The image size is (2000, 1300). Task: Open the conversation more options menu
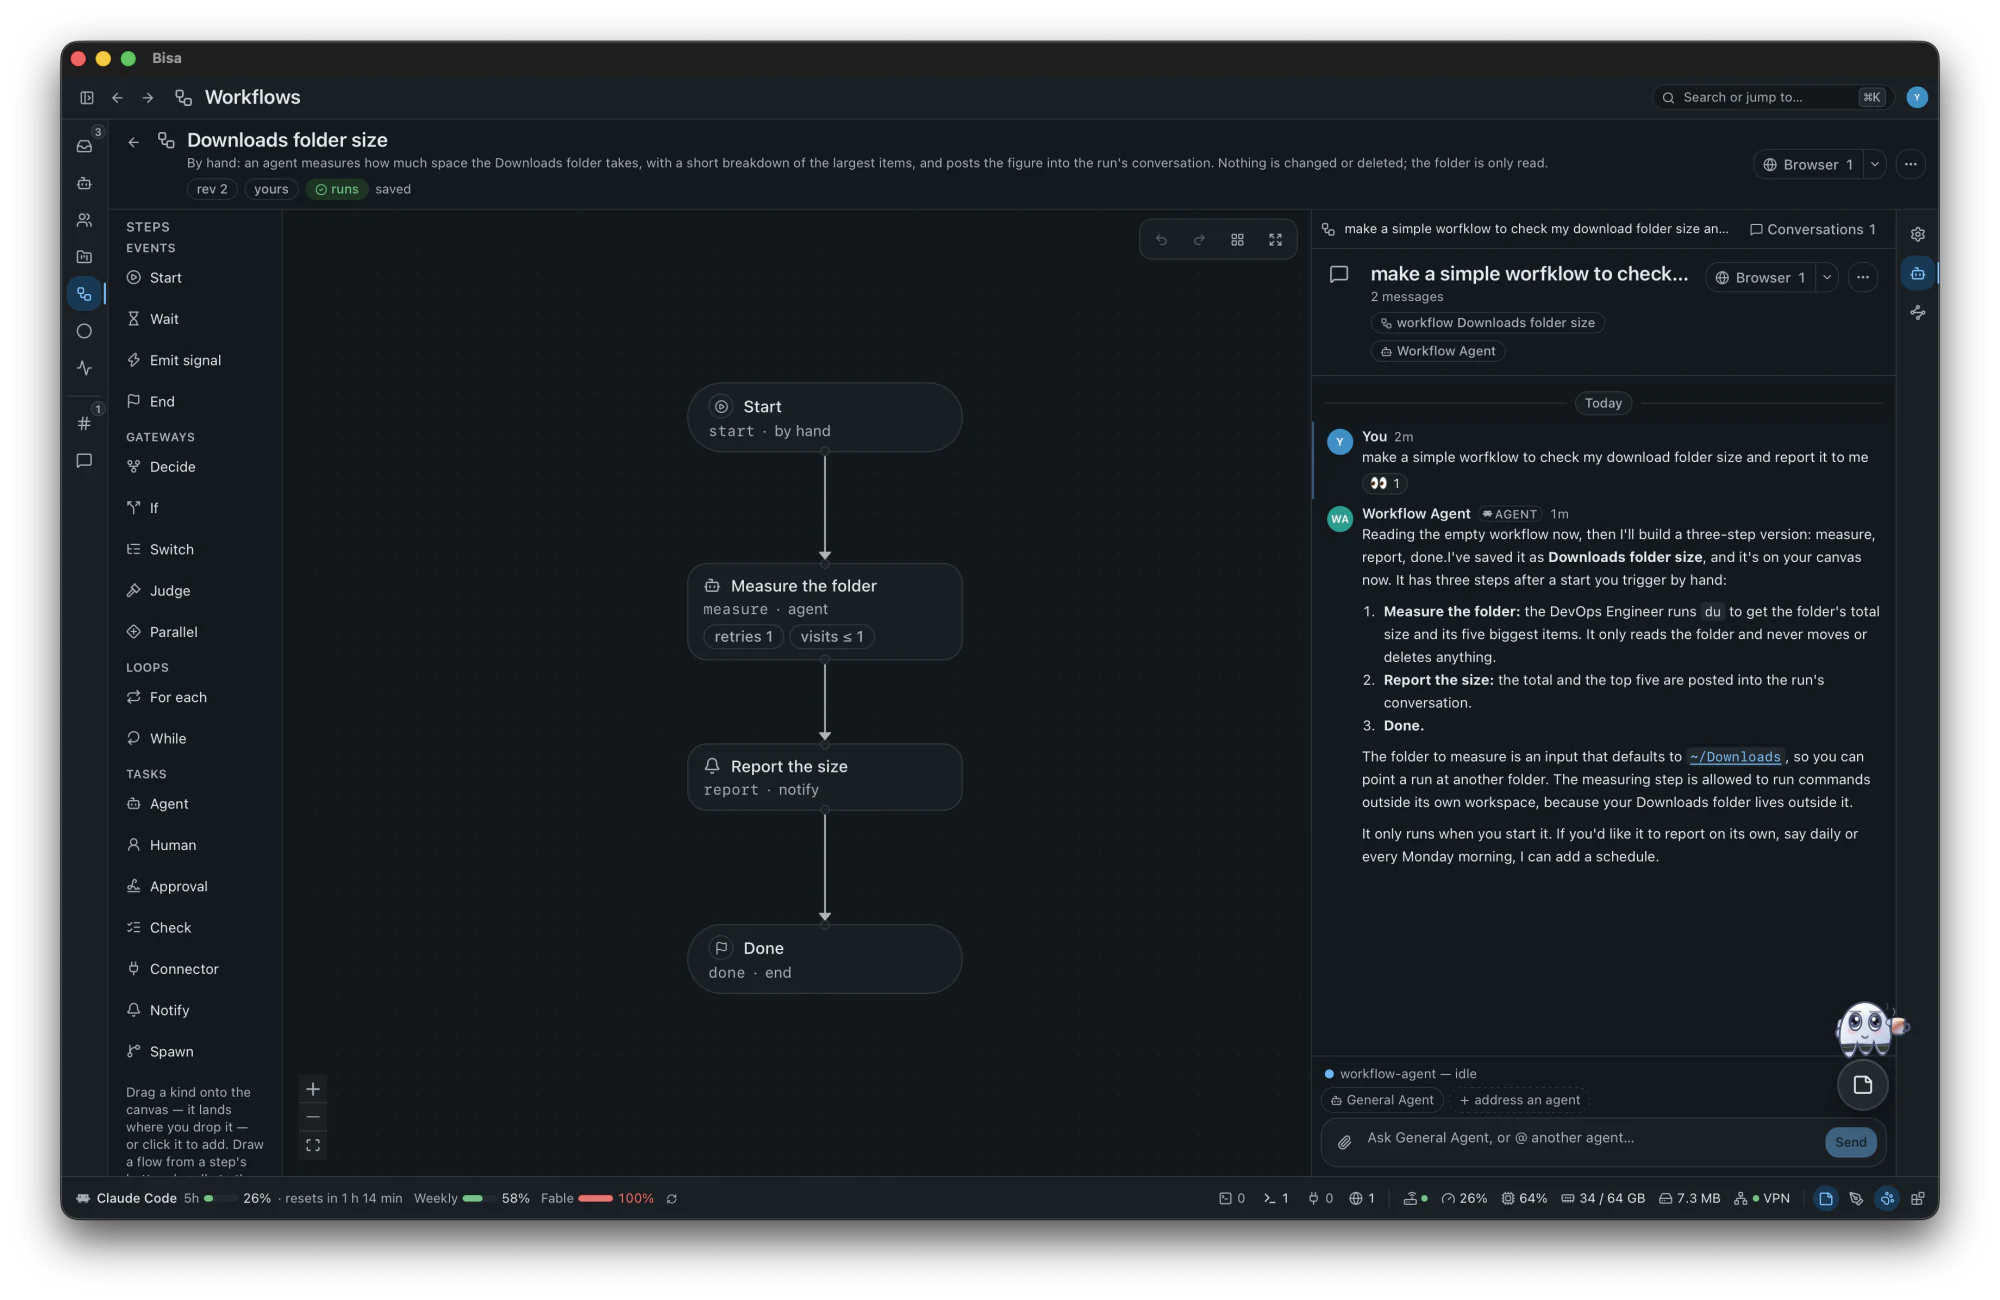1862,278
